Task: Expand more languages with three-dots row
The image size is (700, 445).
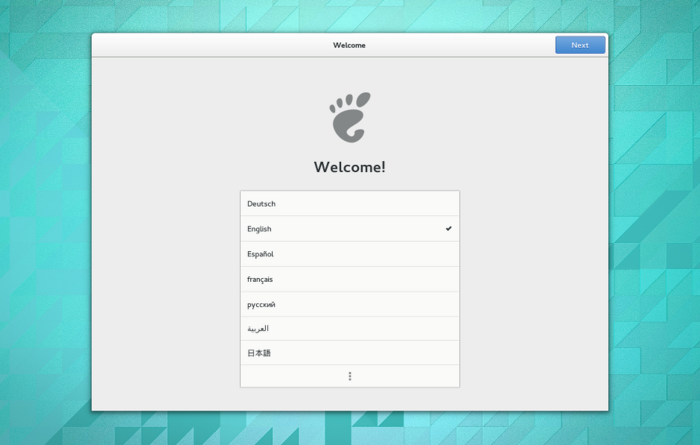Action: click(x=350, y=376)
